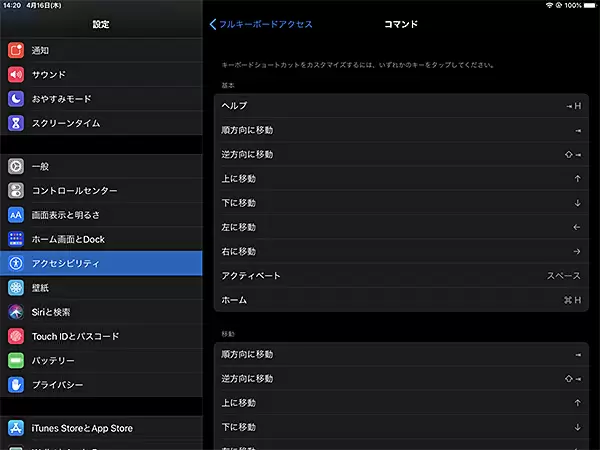Select アクセシビリティ highlighted row

101,263
